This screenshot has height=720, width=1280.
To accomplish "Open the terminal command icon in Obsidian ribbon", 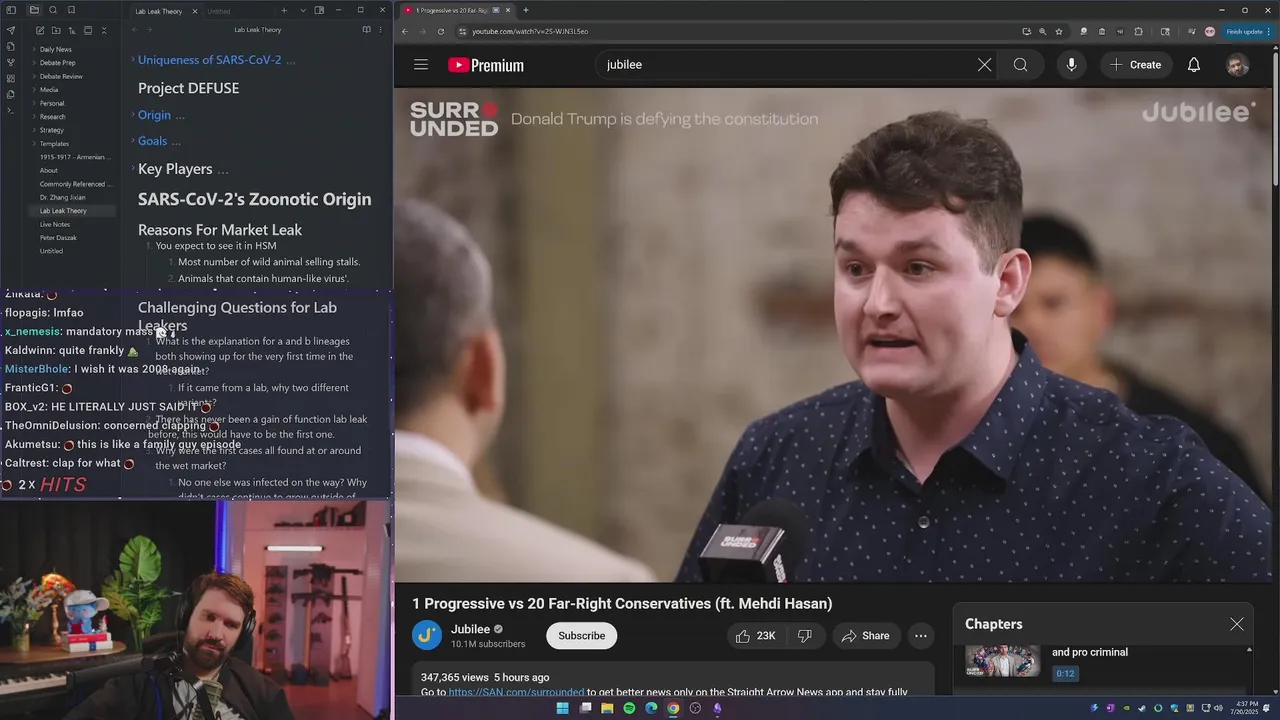I will click(11, 110).
